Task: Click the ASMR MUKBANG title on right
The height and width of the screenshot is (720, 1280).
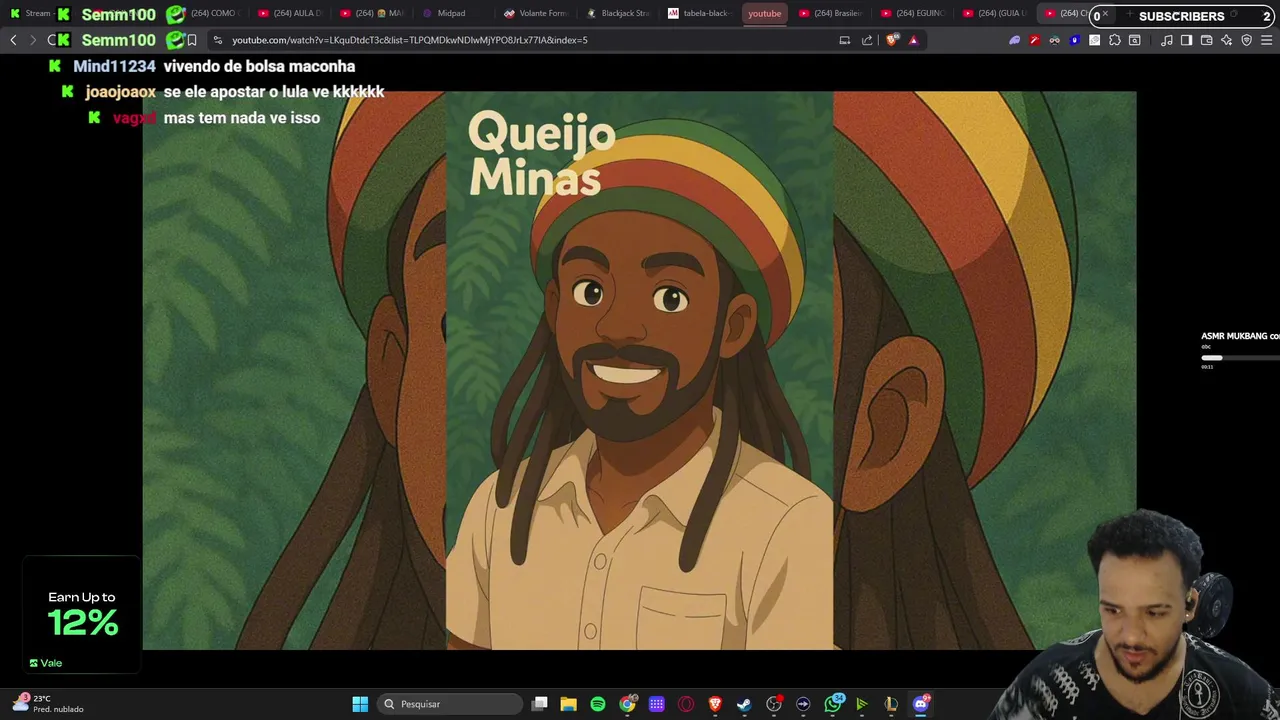Action: pos(1240,336)
